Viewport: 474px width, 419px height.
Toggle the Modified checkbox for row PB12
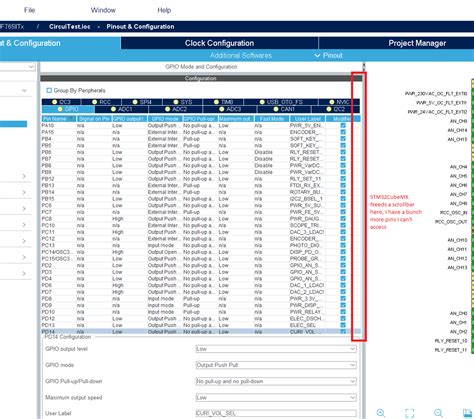(343, 179)
